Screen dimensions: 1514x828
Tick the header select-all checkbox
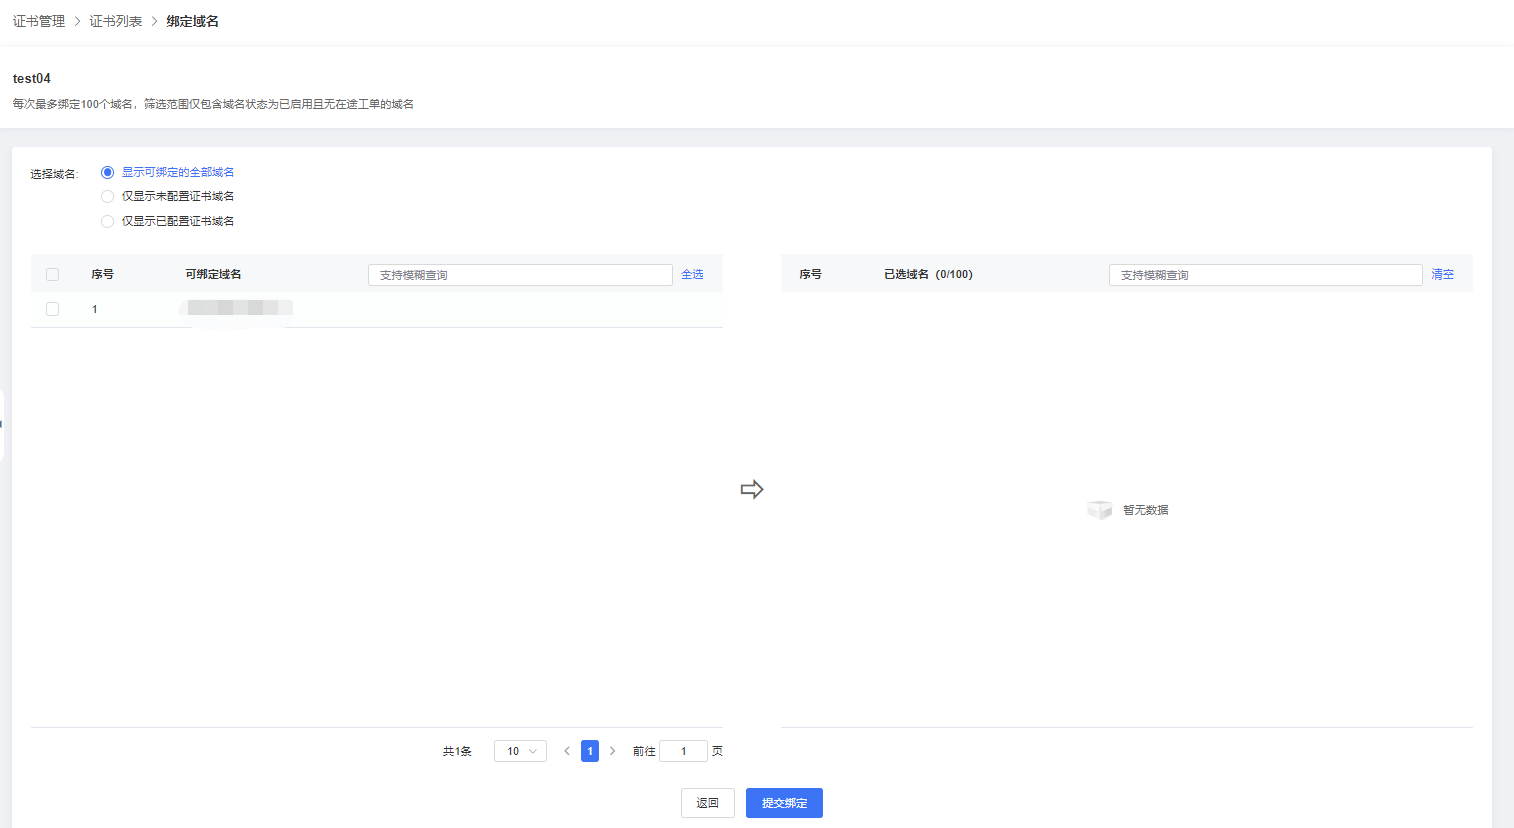(53, 274)
